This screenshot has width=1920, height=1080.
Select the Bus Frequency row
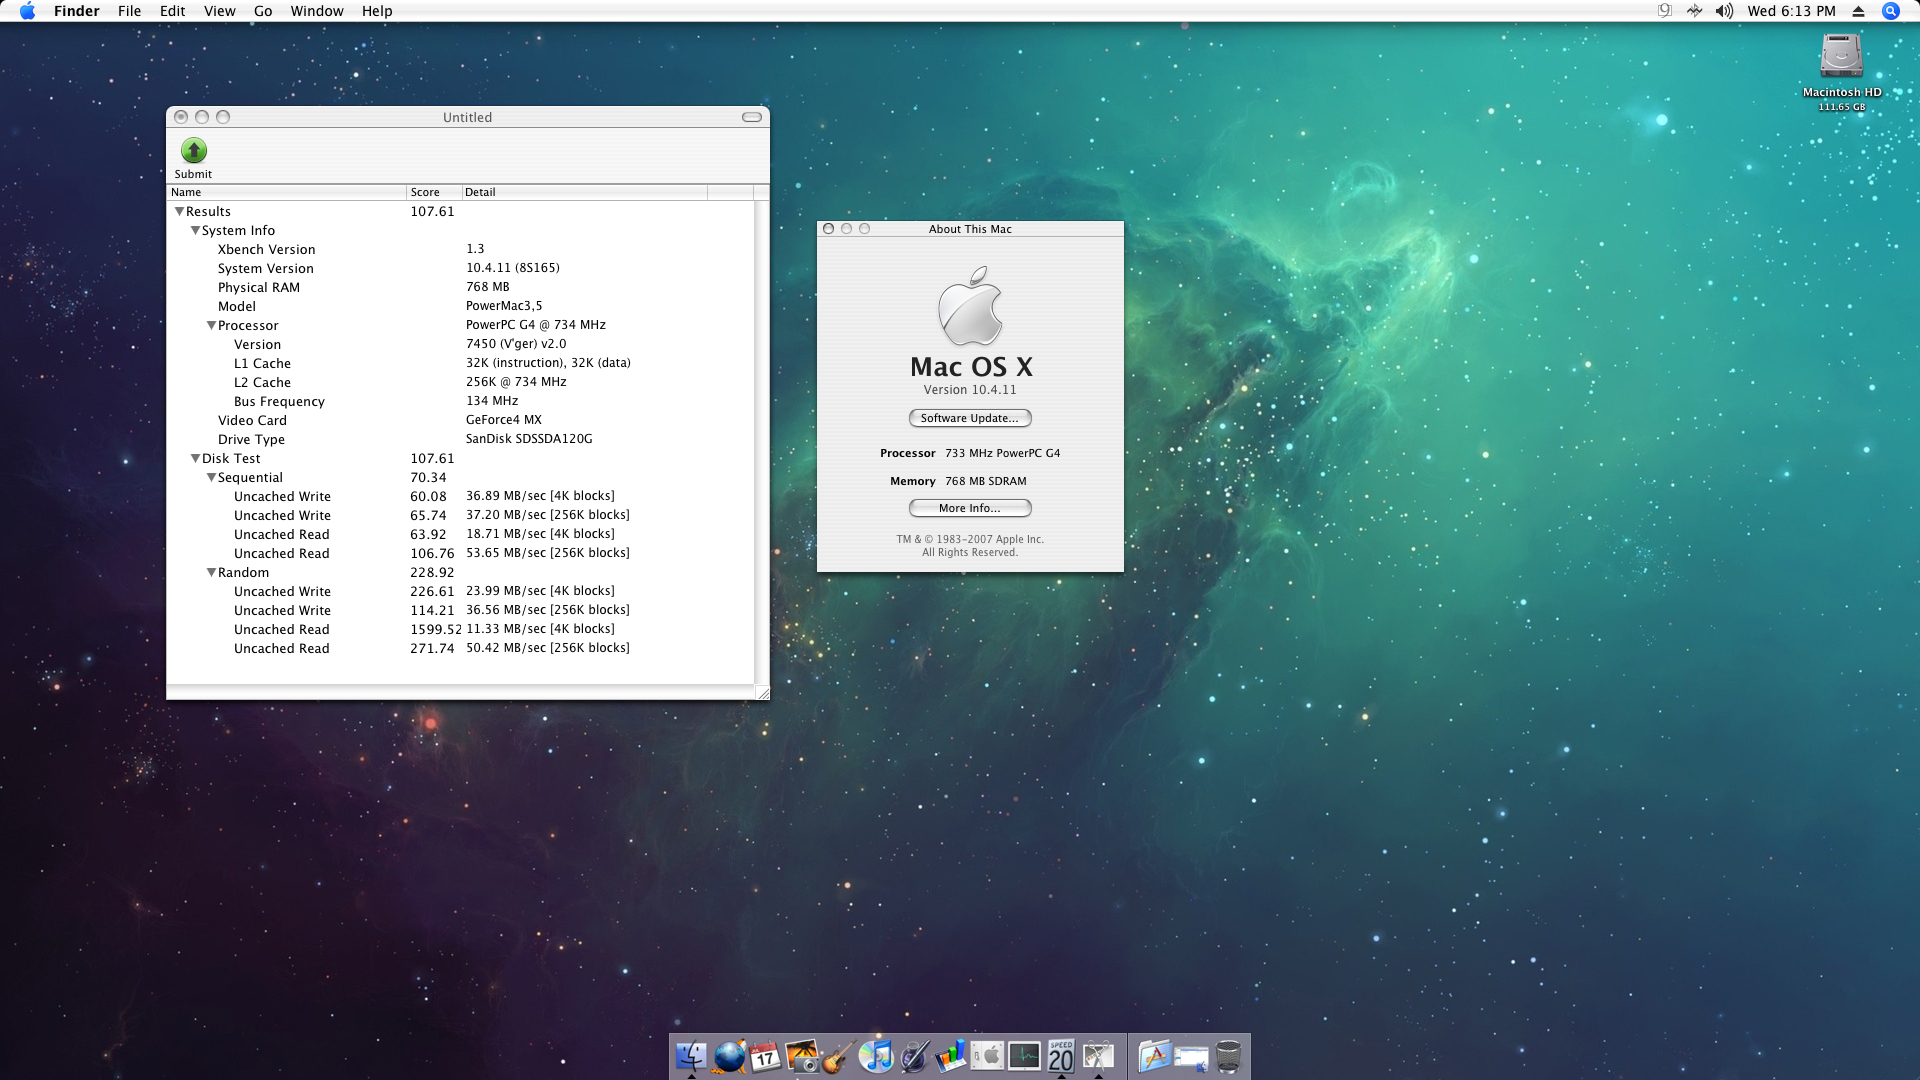[460, 401]
